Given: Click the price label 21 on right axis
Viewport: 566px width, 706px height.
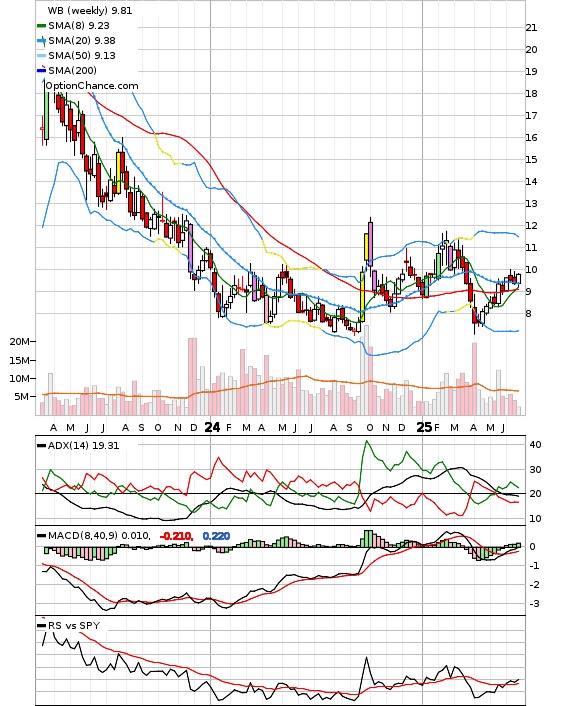Looking at the screenshot, I should [x=531, y=28].
